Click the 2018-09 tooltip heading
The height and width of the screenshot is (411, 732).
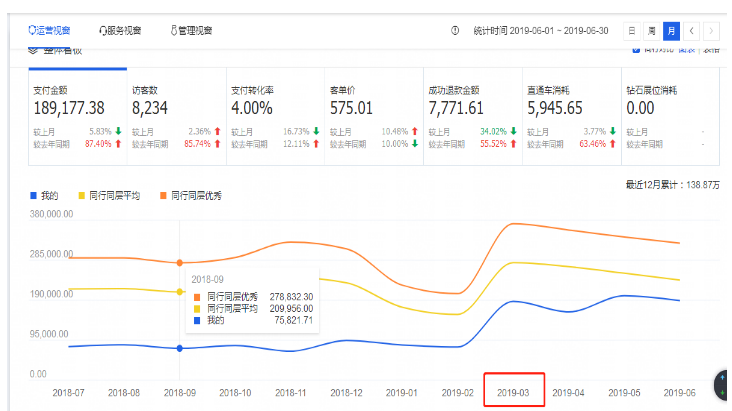tap(207, 279)
